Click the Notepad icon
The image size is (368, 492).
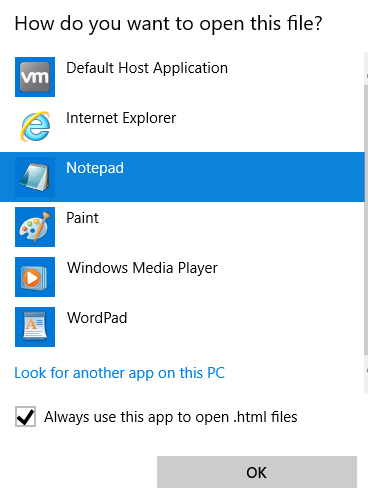(35, 177)
